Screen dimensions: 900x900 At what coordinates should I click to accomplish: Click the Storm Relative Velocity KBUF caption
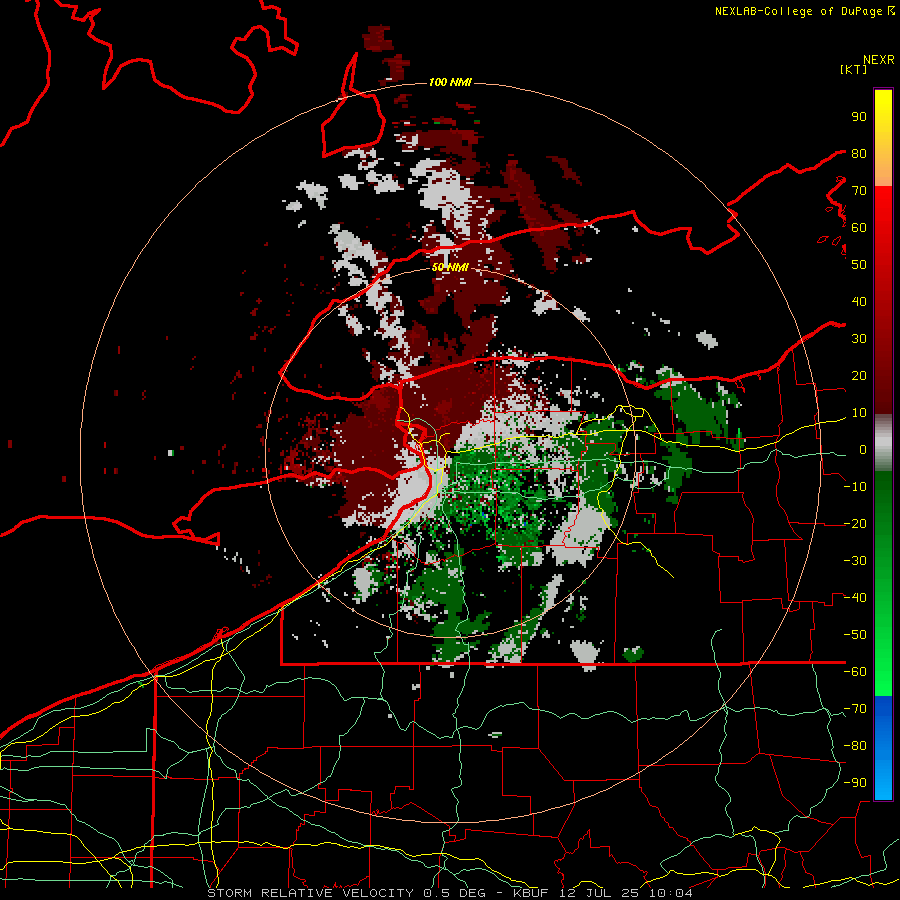coord(450,893)
